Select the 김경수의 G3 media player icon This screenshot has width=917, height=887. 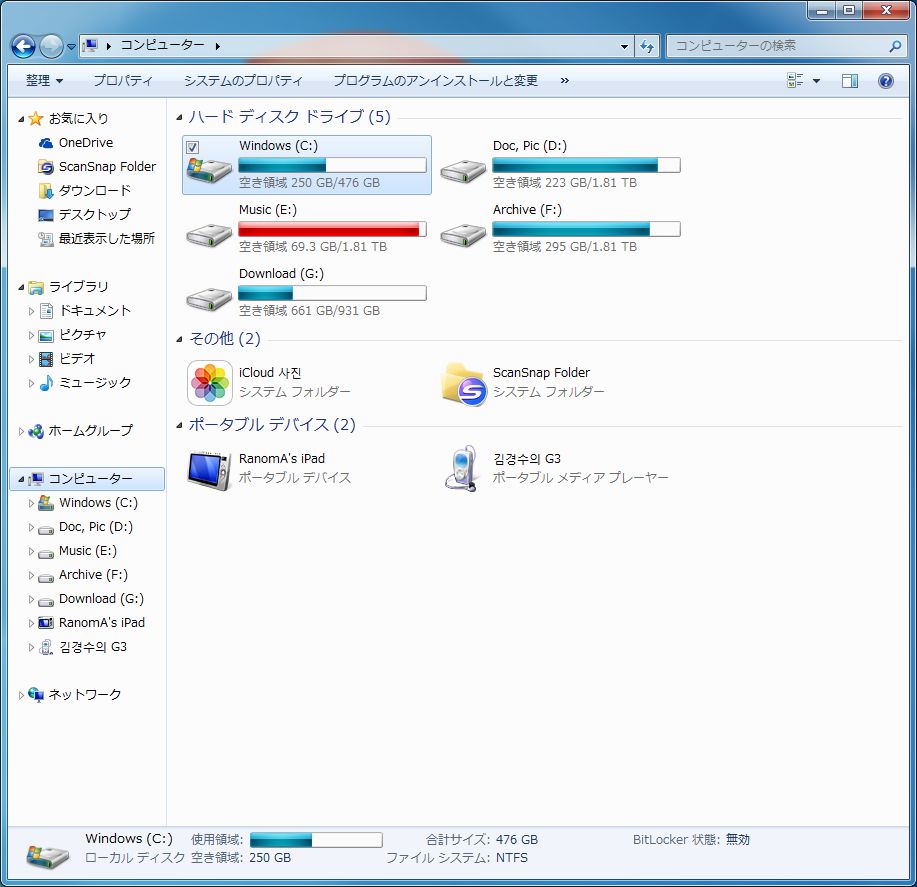tap(462, 469)
